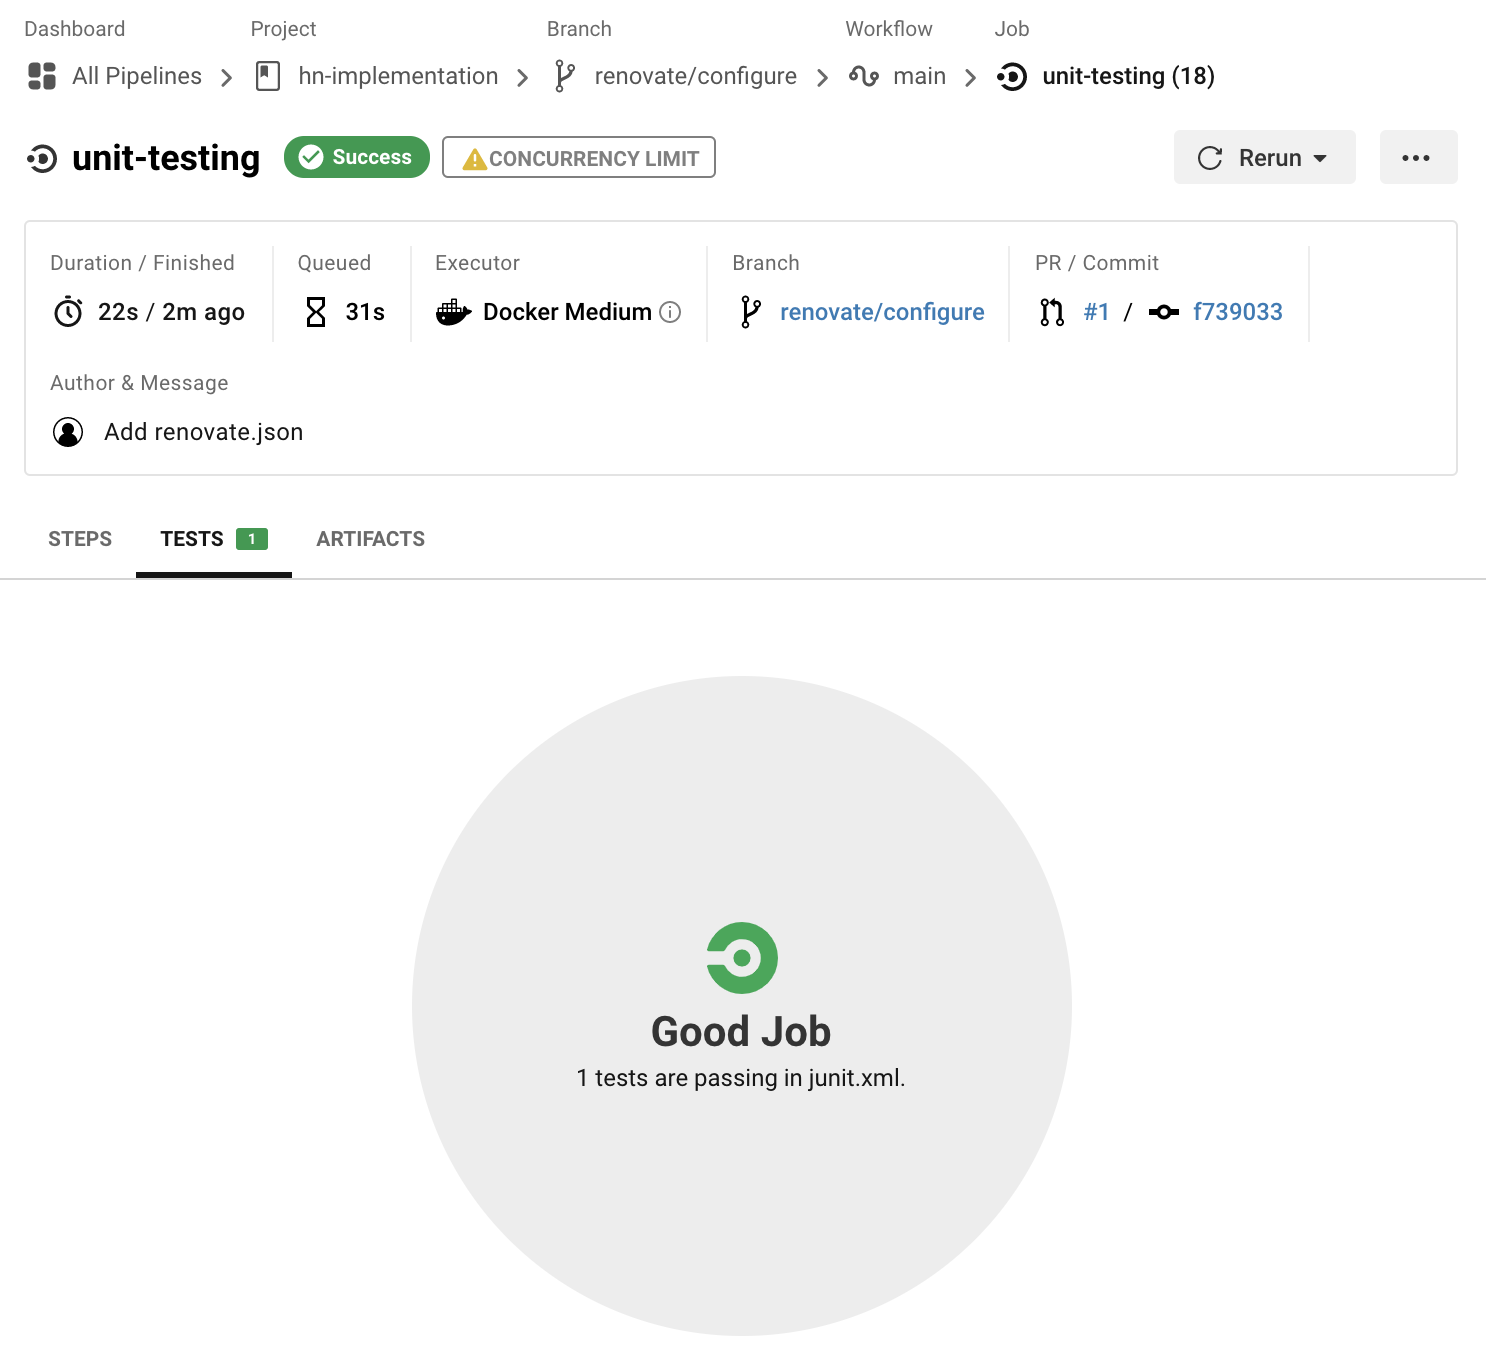Open commit f739033 link
This screenshot has height=1360, width=1486.
pos(1238,312)
